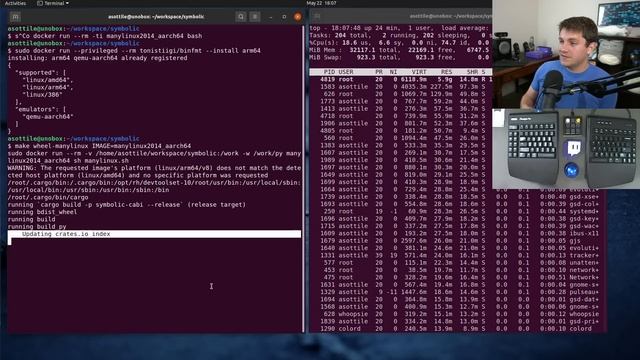Image resolution: width=640 pixels, height=360 pixels.
Task: Click the left terminal title asottile@unobox
Action: [156, 17]
